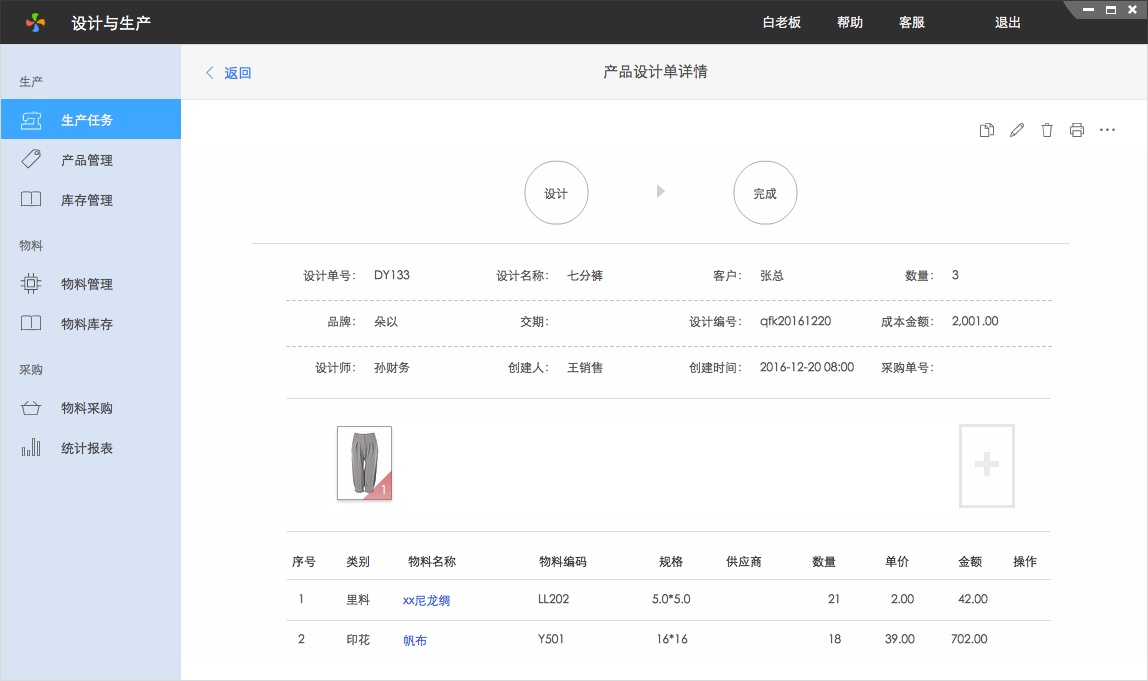Click the trash delete icon

click(x=1047, y=130)
